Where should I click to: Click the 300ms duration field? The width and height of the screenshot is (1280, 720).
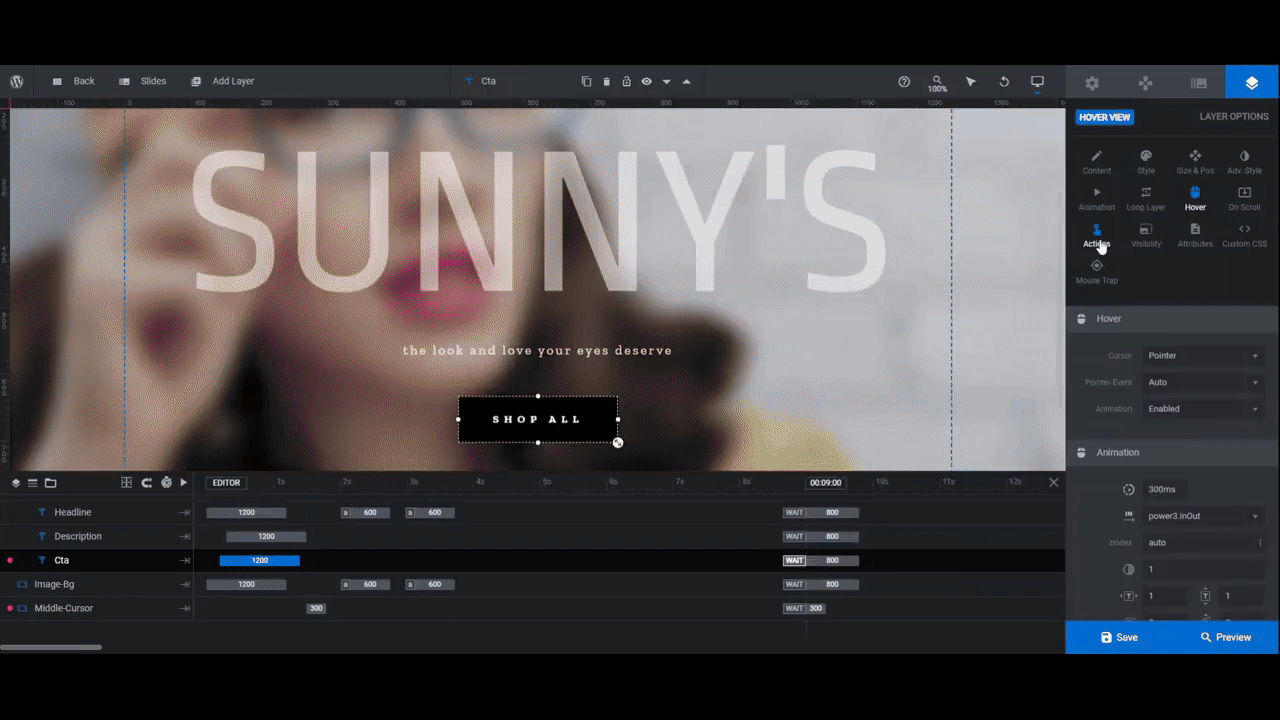click(x=1165, y=489)
